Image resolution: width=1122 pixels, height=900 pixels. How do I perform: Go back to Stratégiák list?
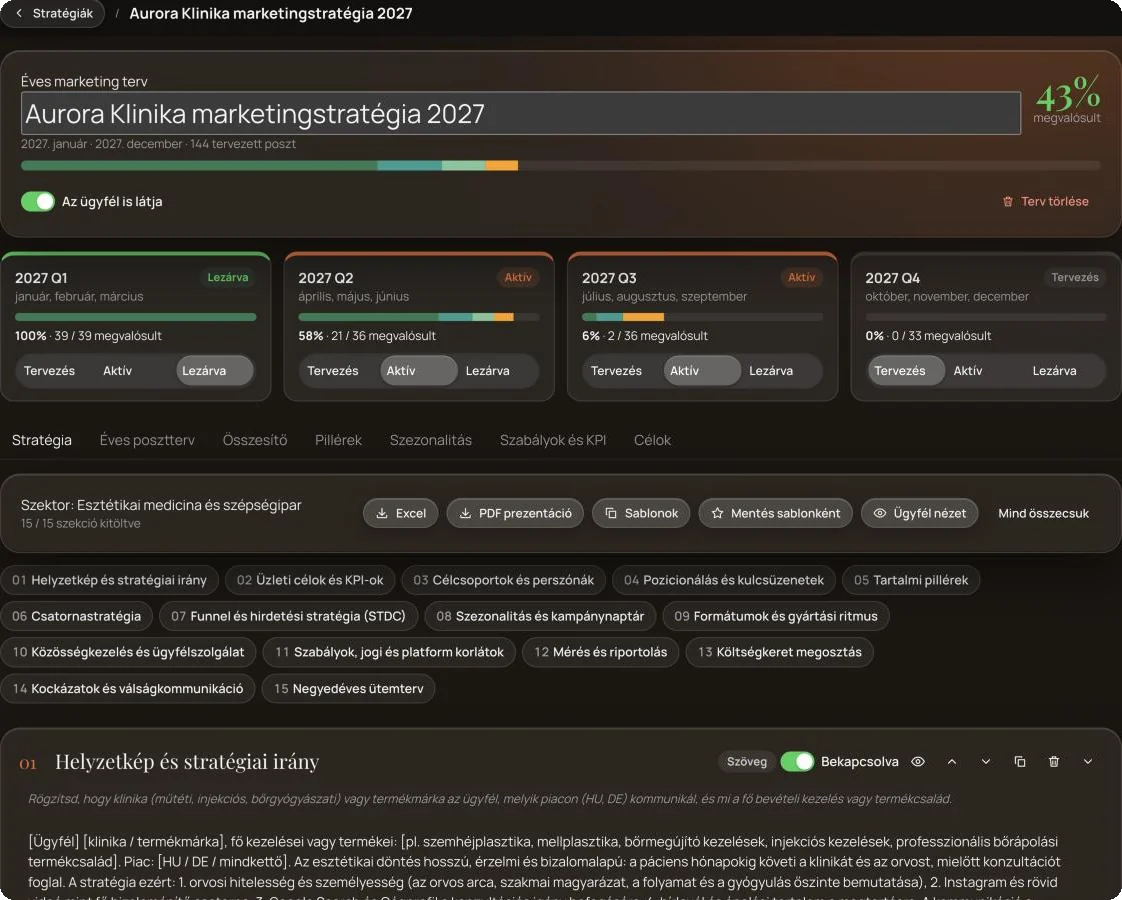coord(53,14)
